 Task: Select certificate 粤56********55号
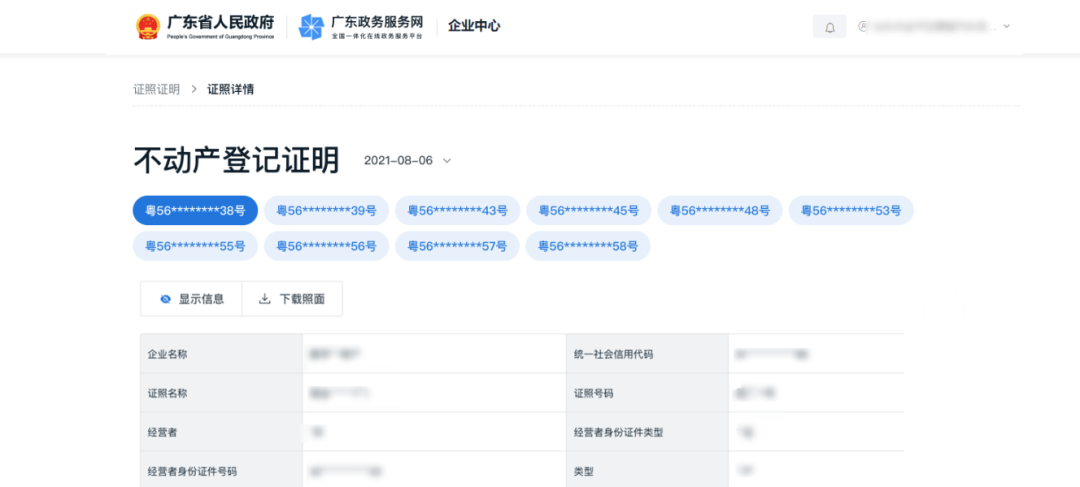pyautogui.click(x=195, y=246)
